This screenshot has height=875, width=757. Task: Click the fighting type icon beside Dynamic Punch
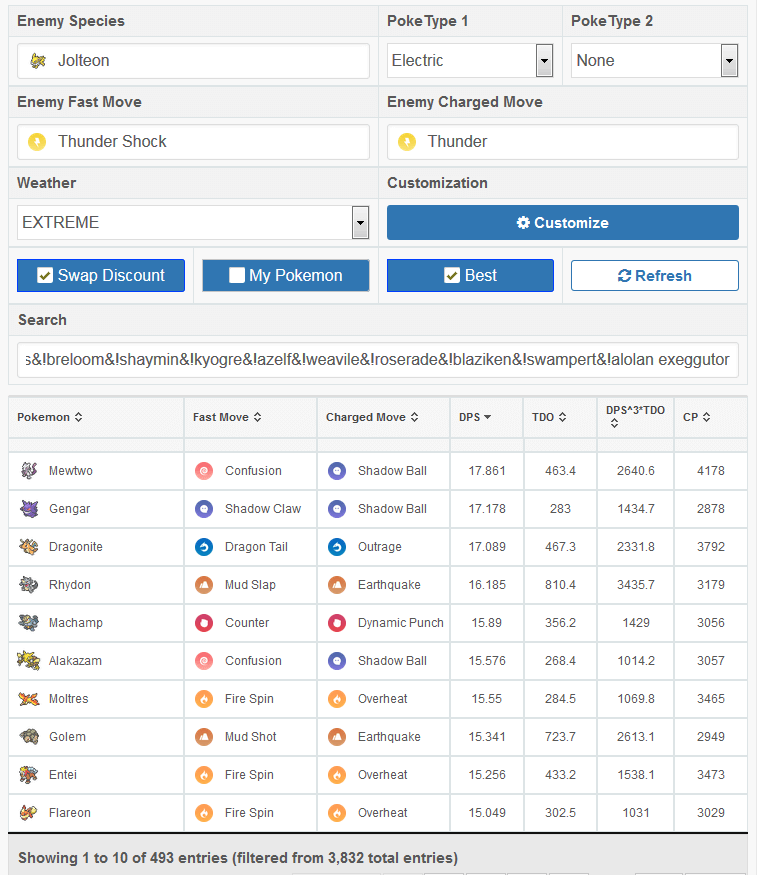[337, 623]
